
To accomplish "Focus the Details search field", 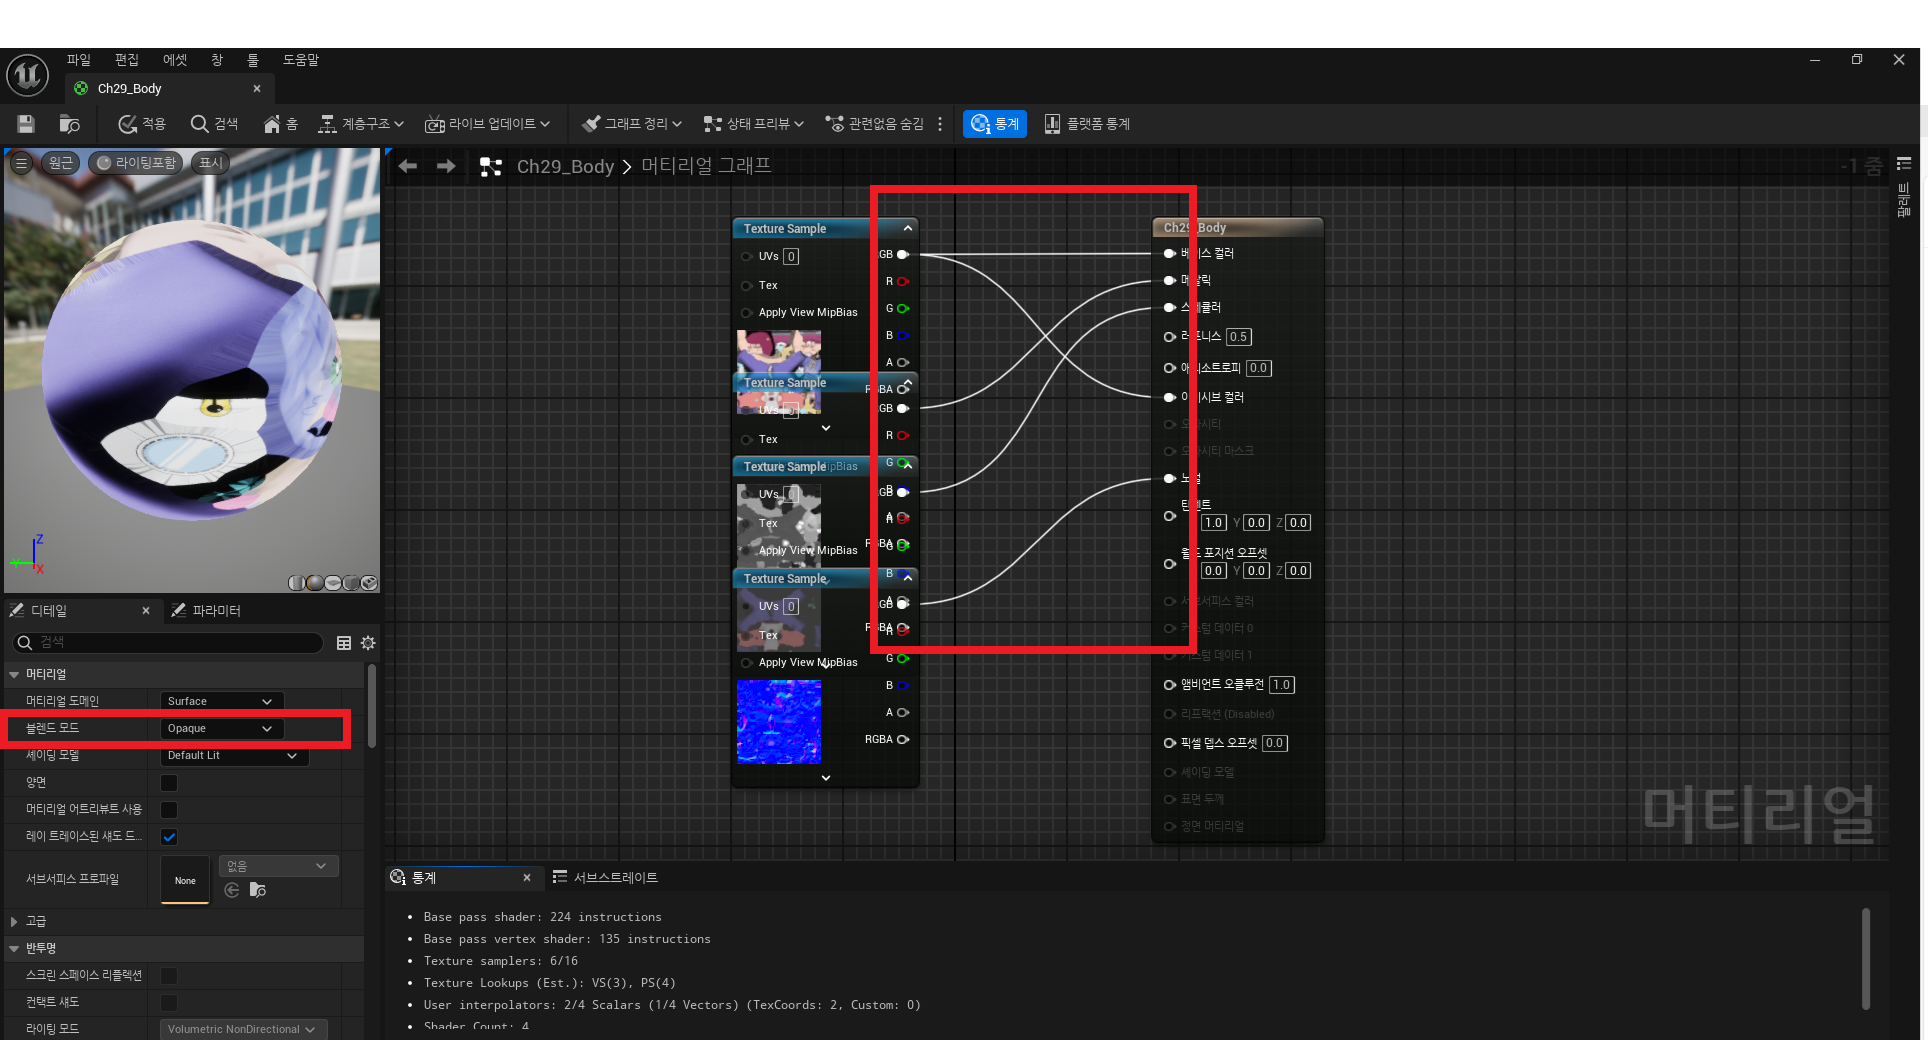I will pyautogui.click(x=168, y=642).
